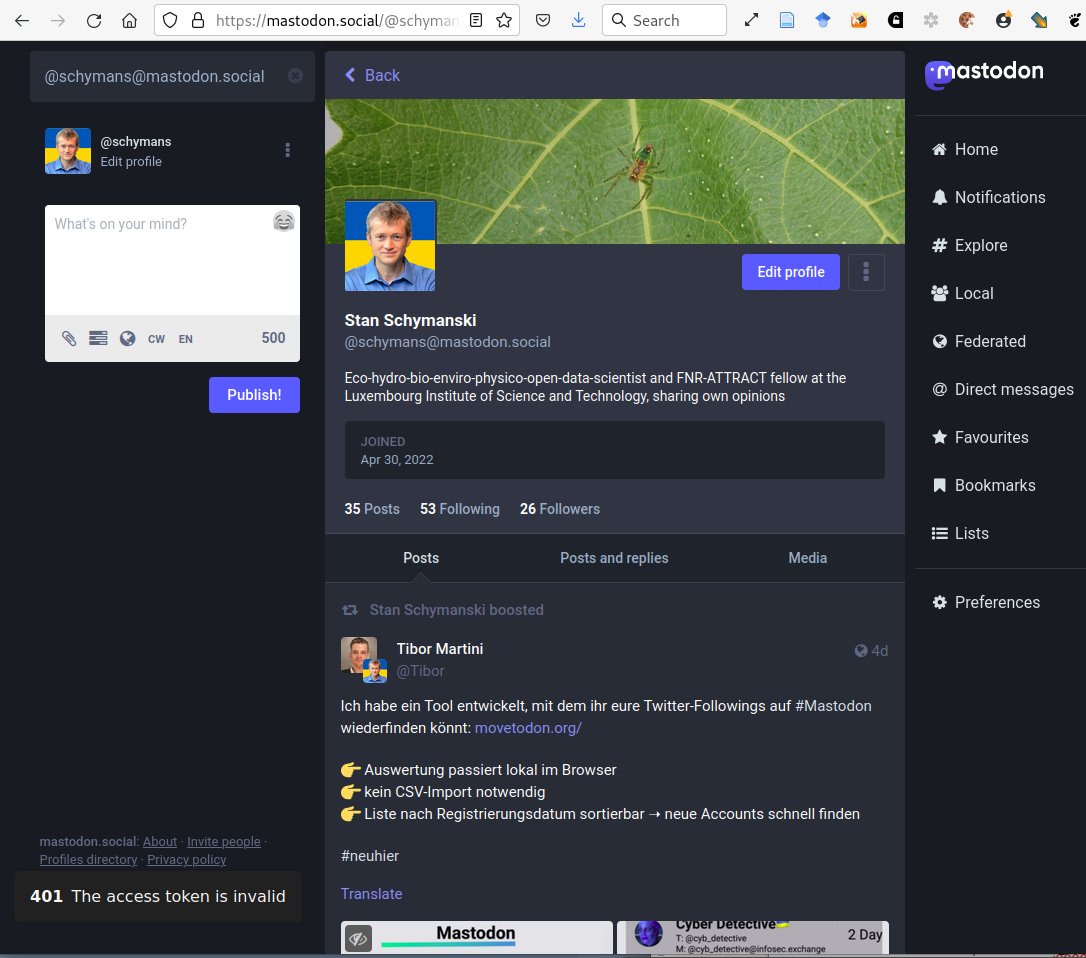Click Translate under the post
The width and height of the screenshot is (1086, 958).
pyautogui.click(x=371, y=894)
